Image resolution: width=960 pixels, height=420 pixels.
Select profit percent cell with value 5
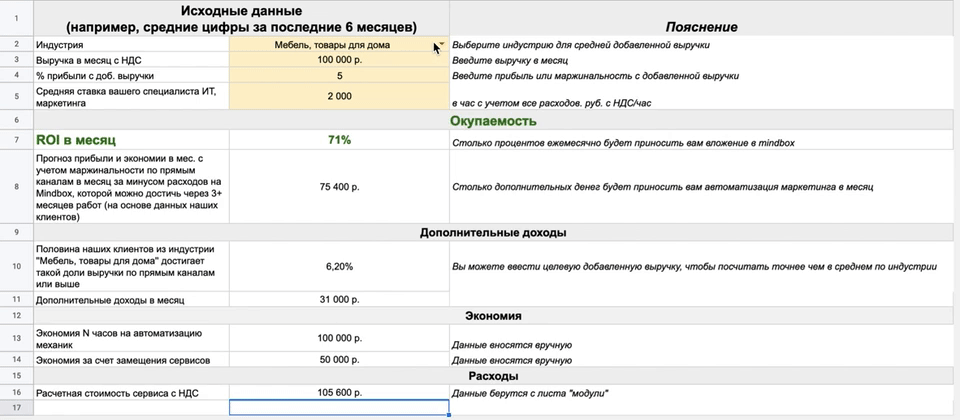point(339,76)
